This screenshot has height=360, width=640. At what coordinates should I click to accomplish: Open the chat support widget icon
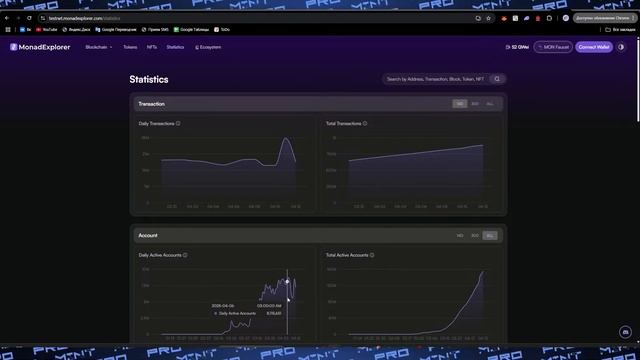(x=625, y=332)
